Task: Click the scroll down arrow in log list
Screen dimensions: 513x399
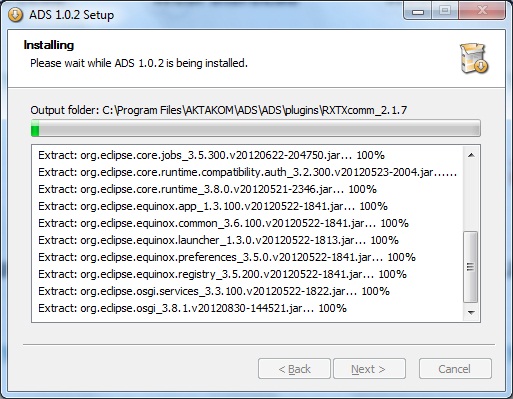Action: tap(471, 312)
